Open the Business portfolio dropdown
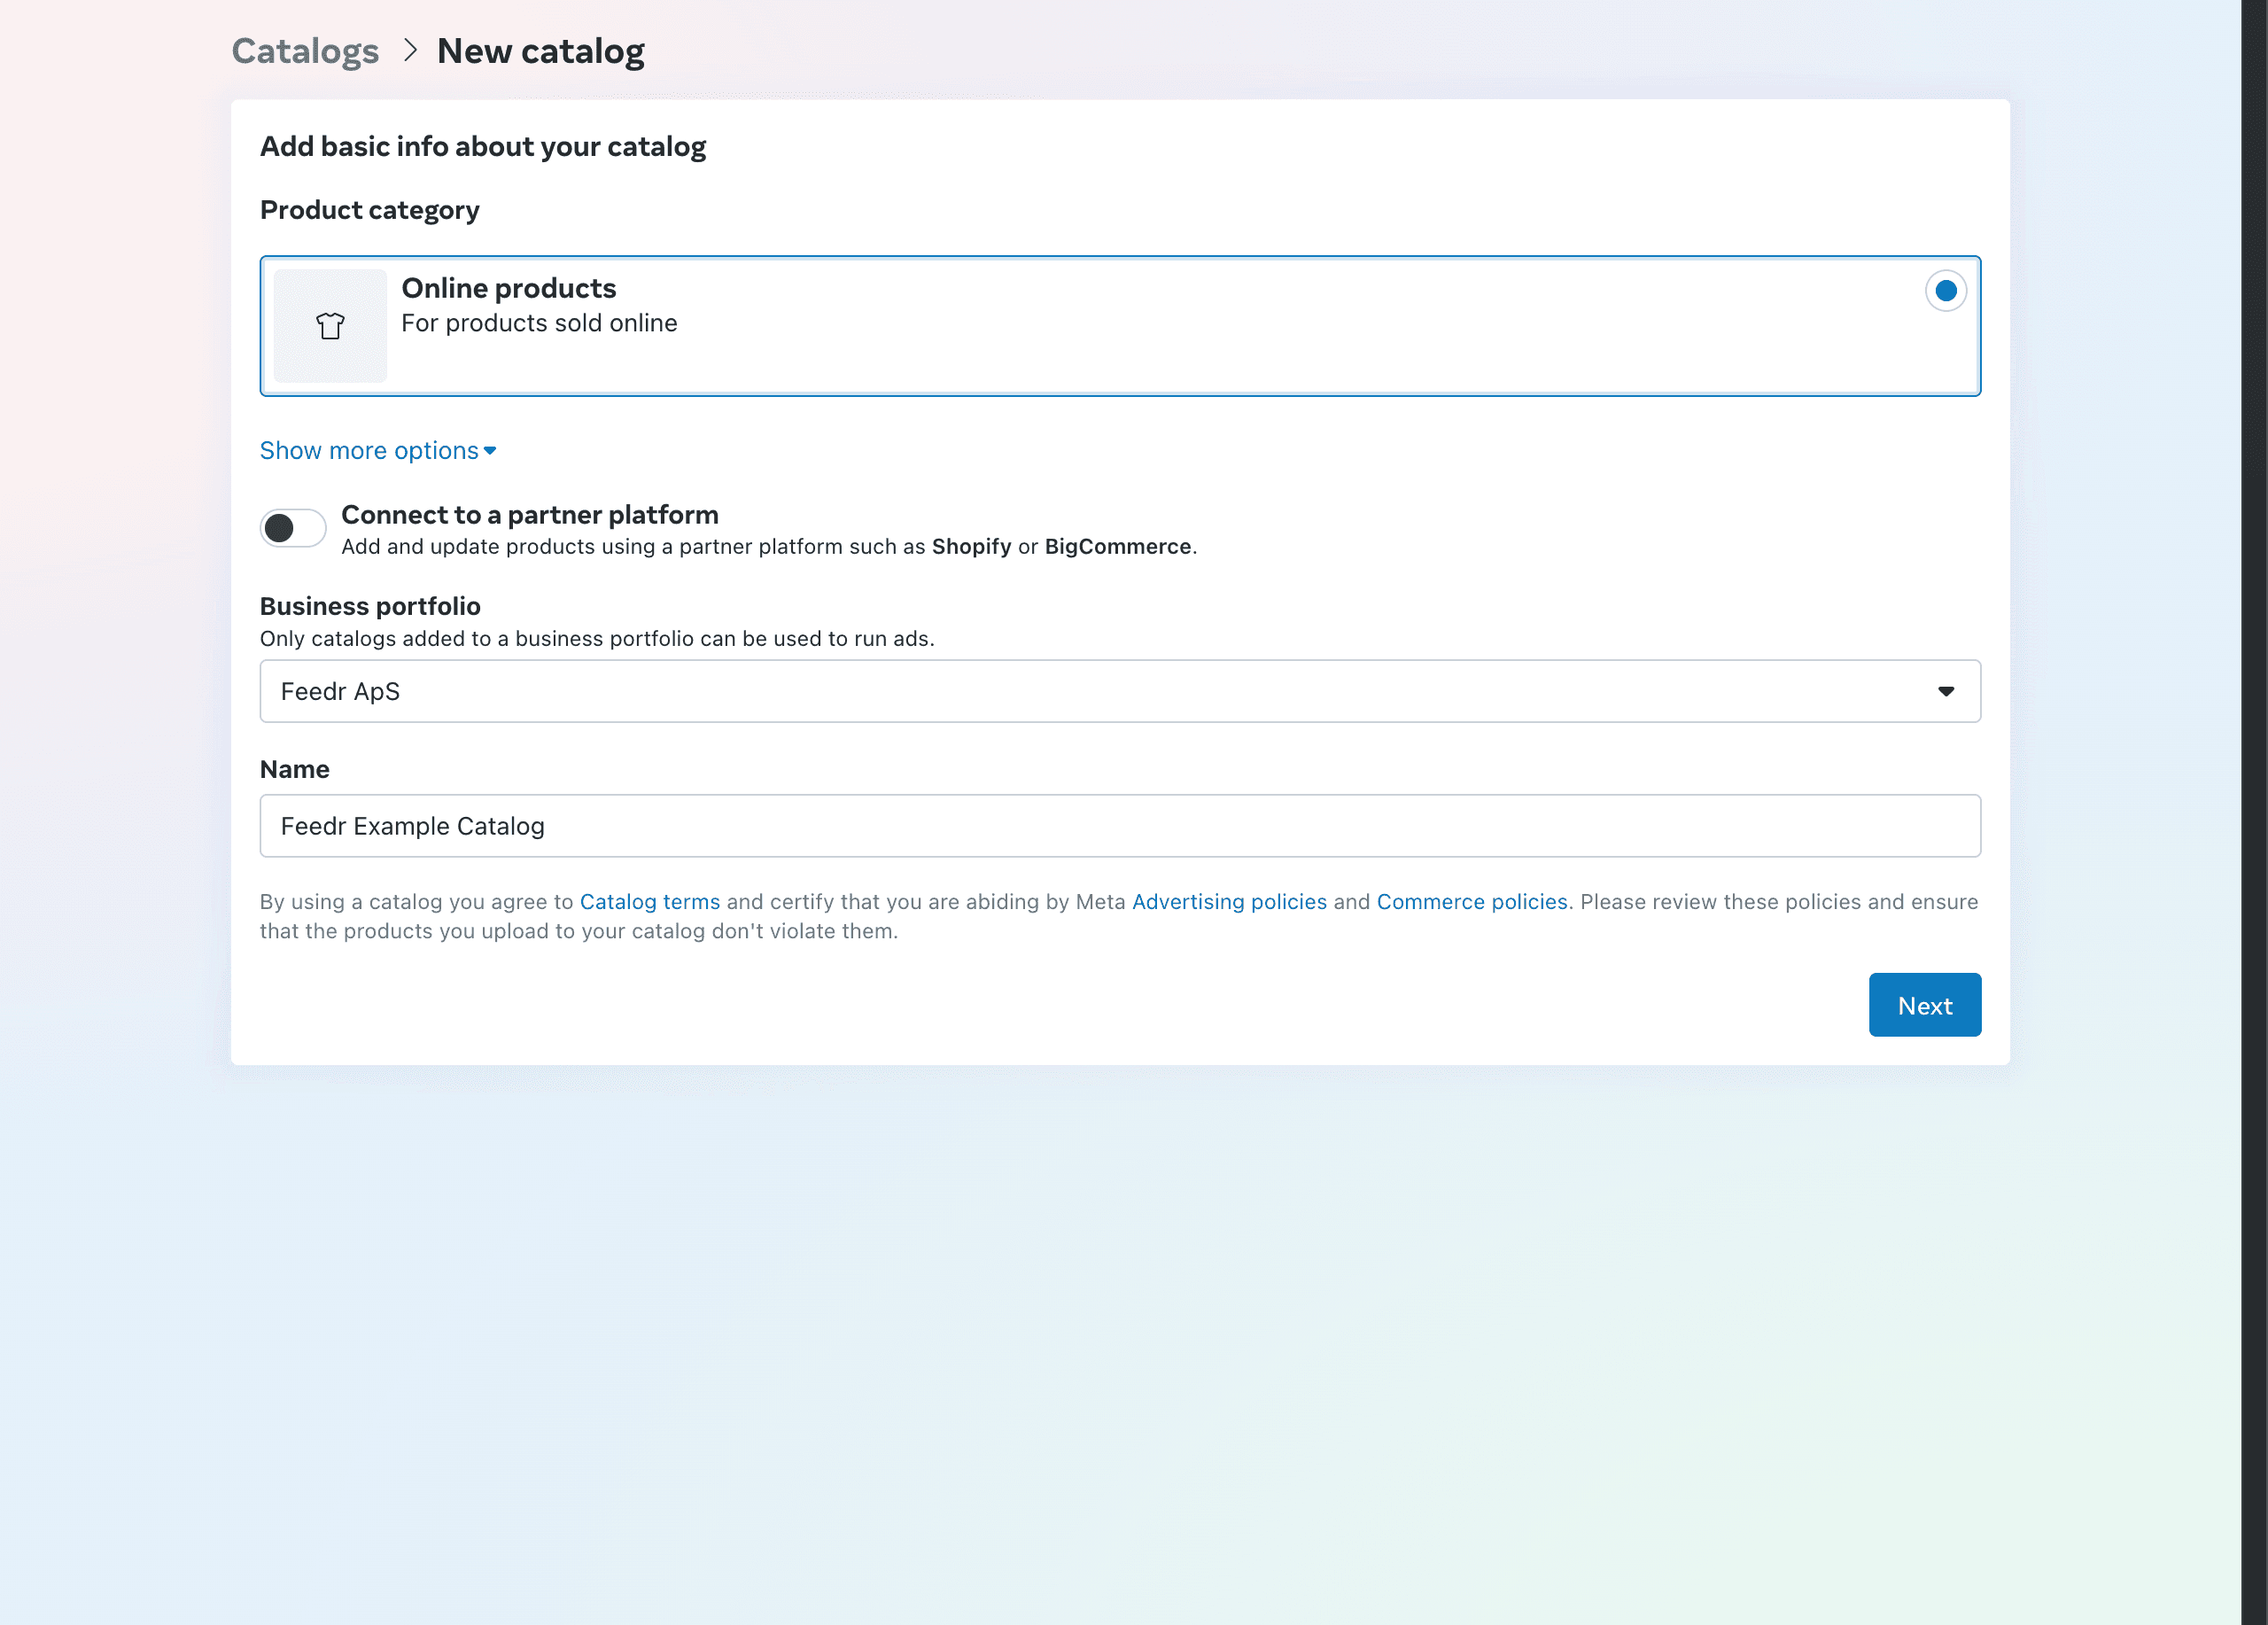The height and width of the screenshot is (1625, 2268). (1119, 691)
